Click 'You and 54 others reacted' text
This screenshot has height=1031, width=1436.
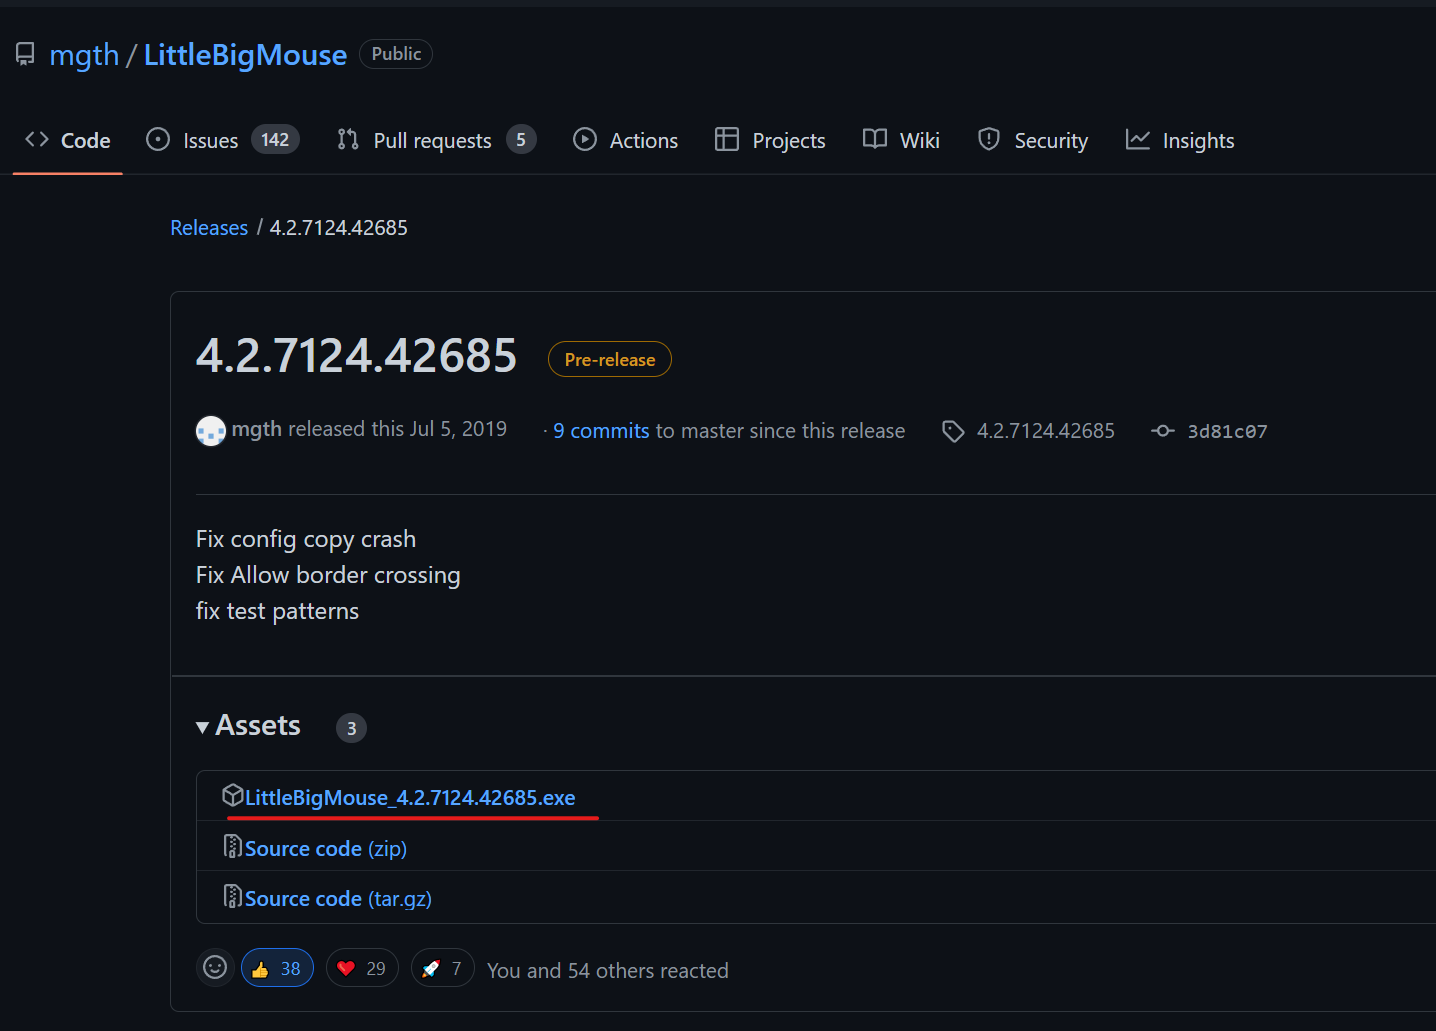[608, 970]
